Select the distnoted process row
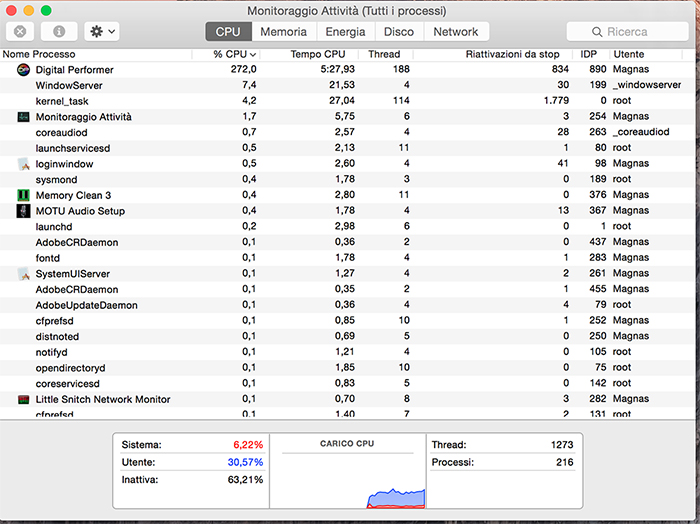 tap(347, 337)
